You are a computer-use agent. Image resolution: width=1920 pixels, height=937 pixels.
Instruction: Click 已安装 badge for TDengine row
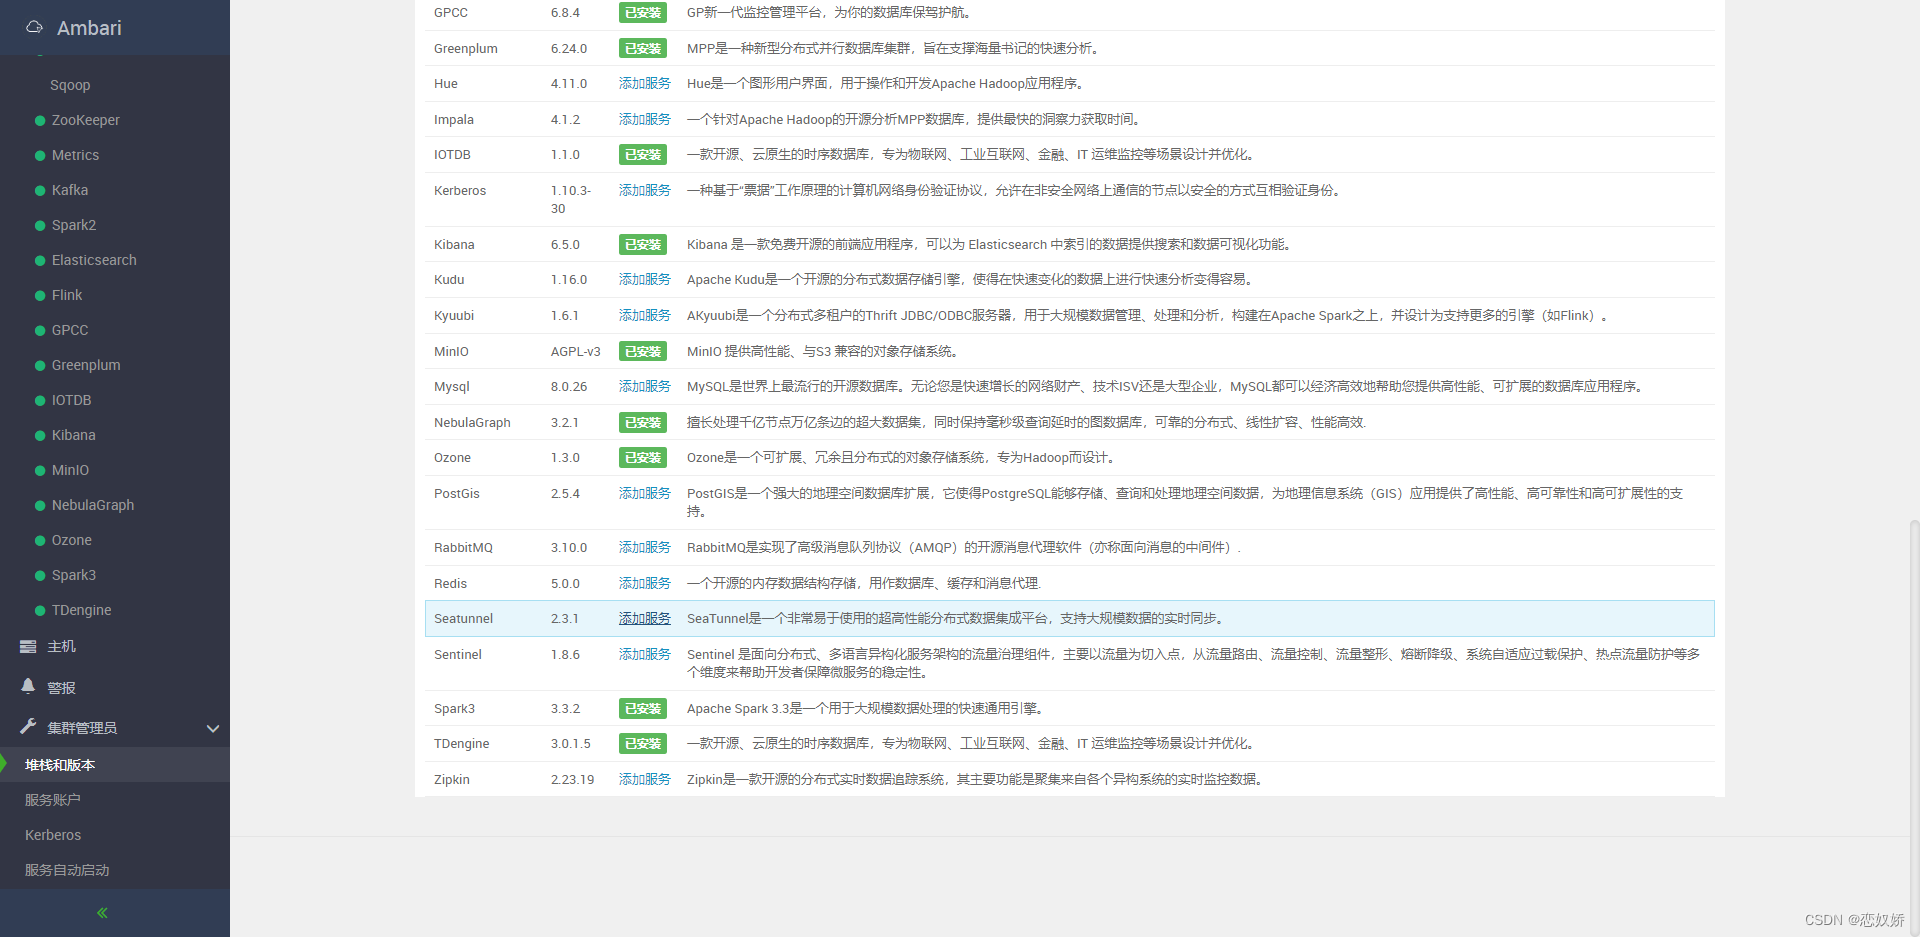[643, 744]
